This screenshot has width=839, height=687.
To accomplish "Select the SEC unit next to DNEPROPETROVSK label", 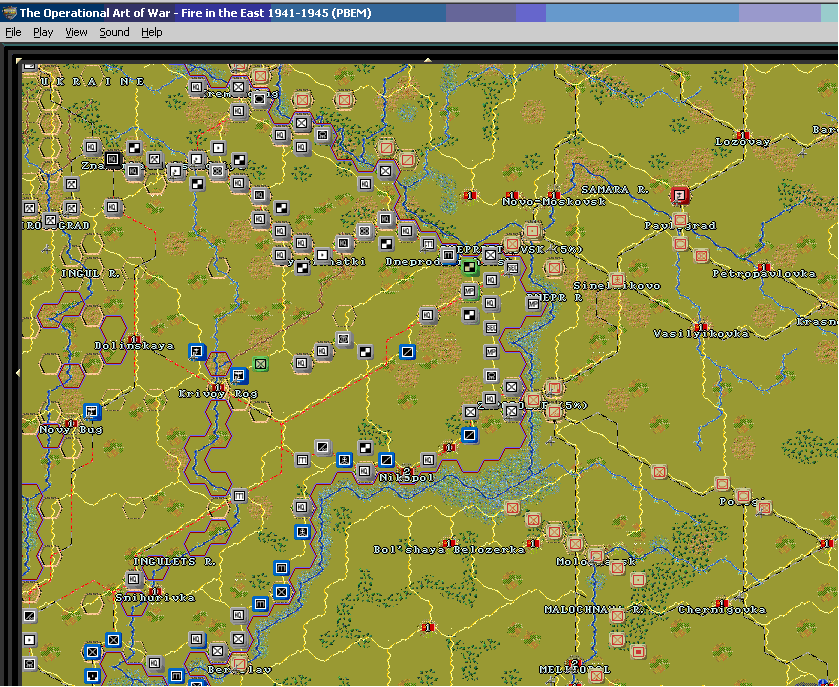I will pyautogui.click(x=512, y=268).
